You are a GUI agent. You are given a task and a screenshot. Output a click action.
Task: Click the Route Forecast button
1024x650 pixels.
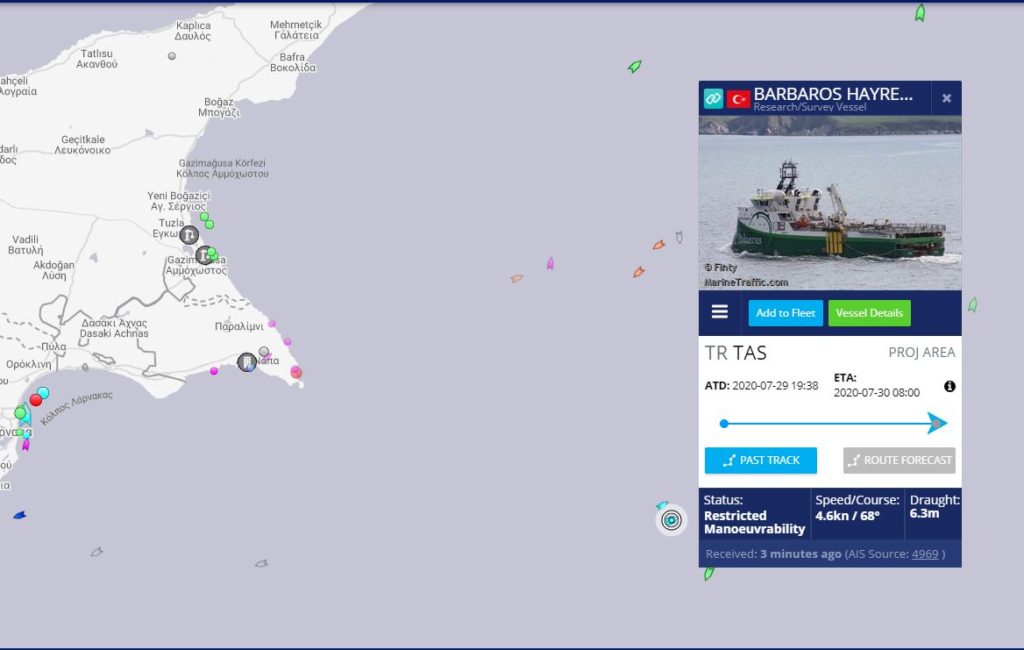(899, 460)
